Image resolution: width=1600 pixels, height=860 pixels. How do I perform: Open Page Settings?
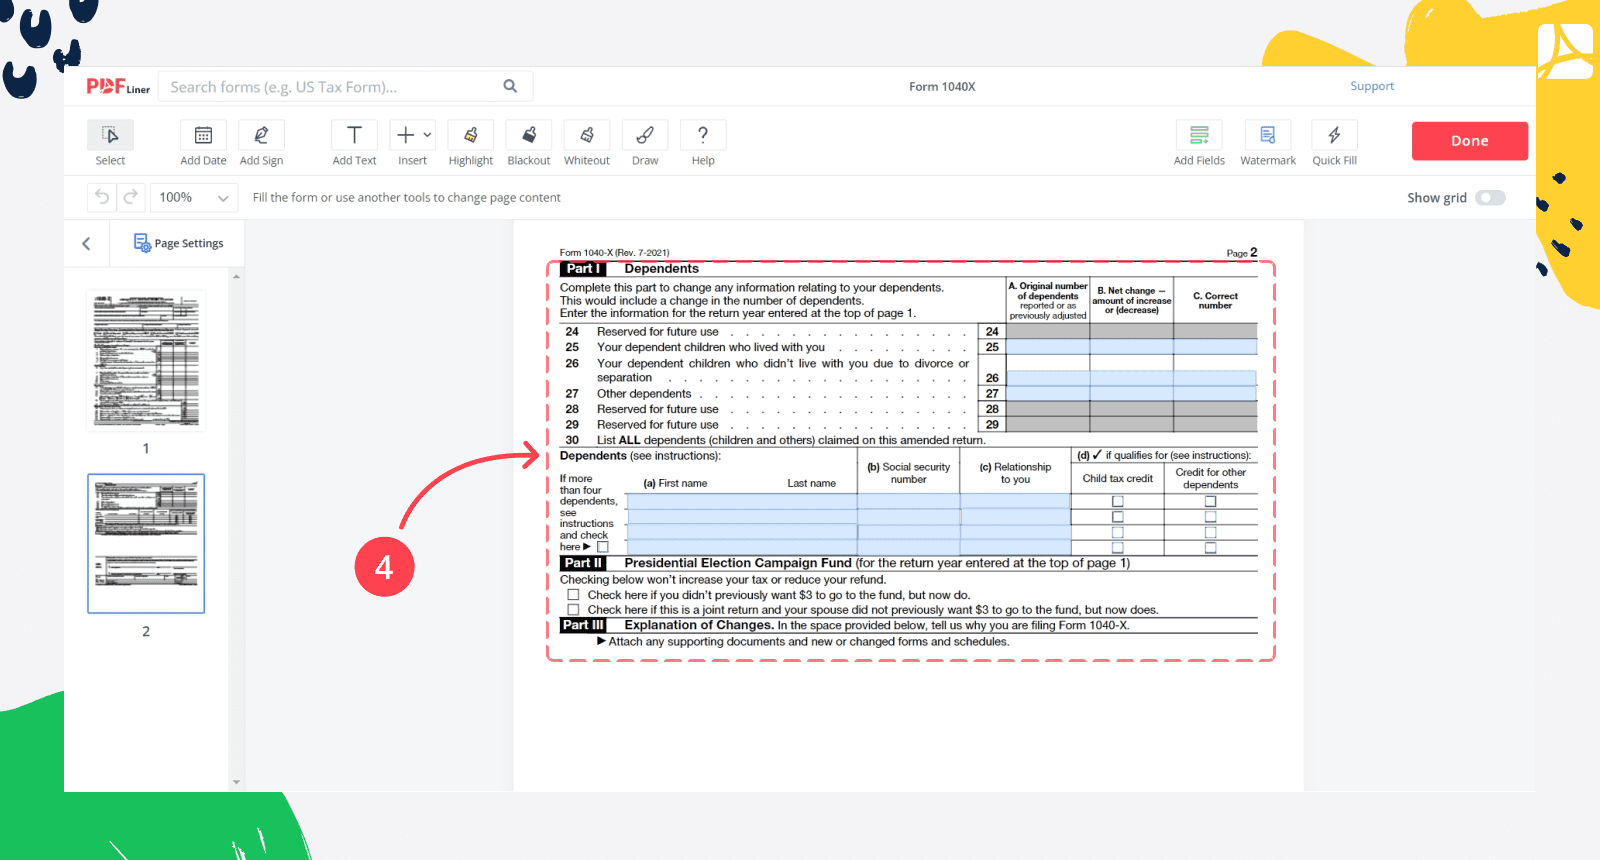click(x=178, y=243)
